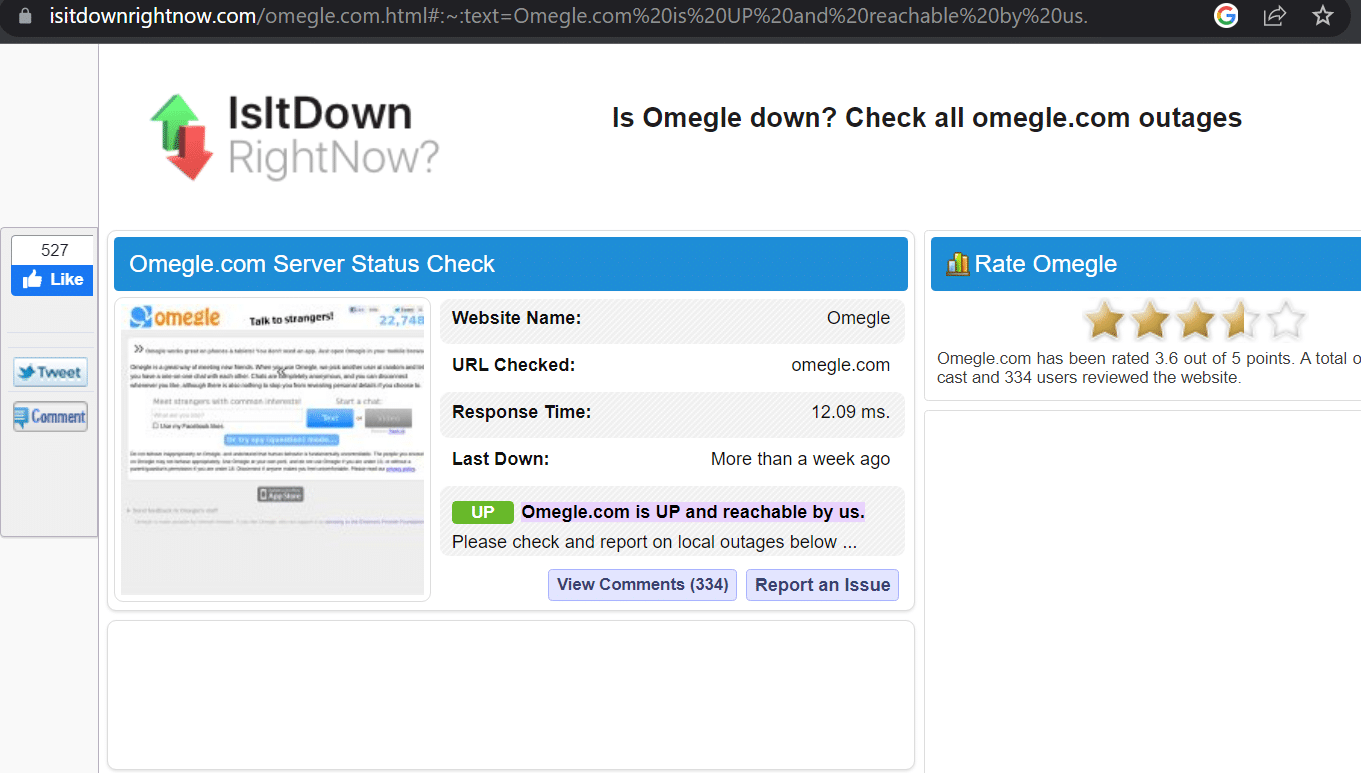Click the "Website Name:" label

click(516, 318)
